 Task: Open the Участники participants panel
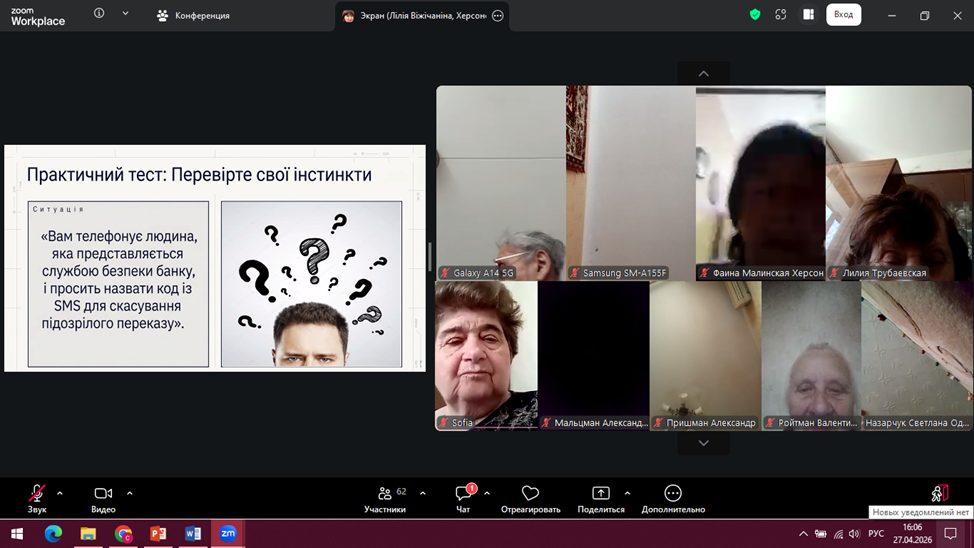[x=385, y=494]
